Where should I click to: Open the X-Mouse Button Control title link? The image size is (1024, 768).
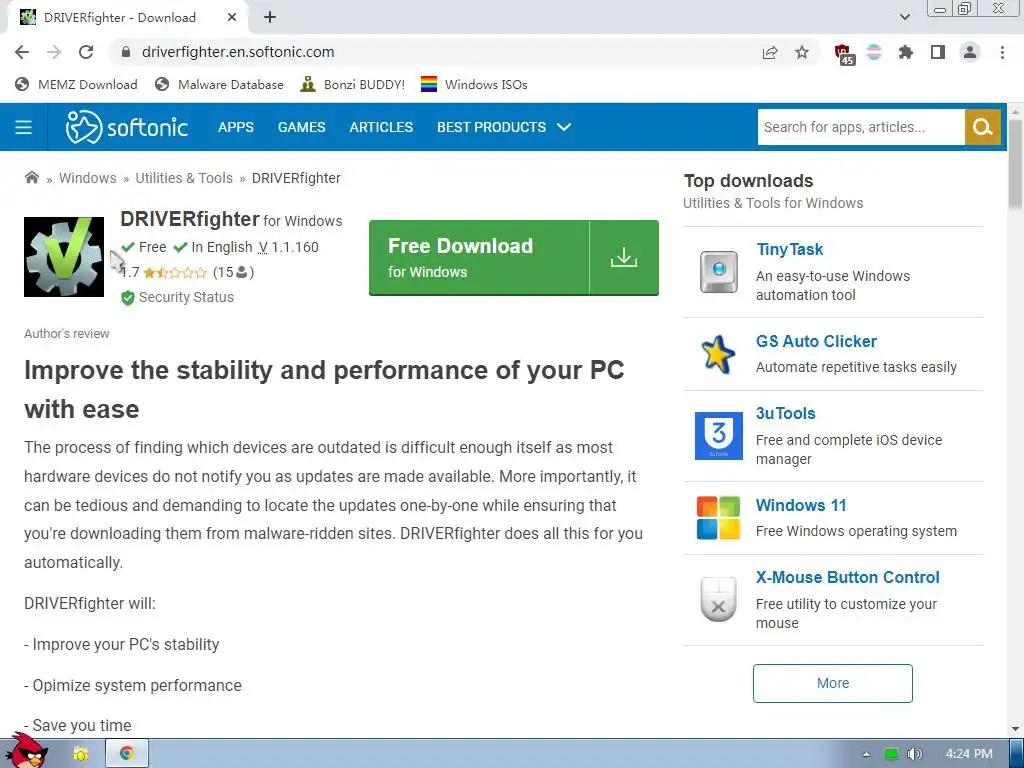click(x=847, y=577)
